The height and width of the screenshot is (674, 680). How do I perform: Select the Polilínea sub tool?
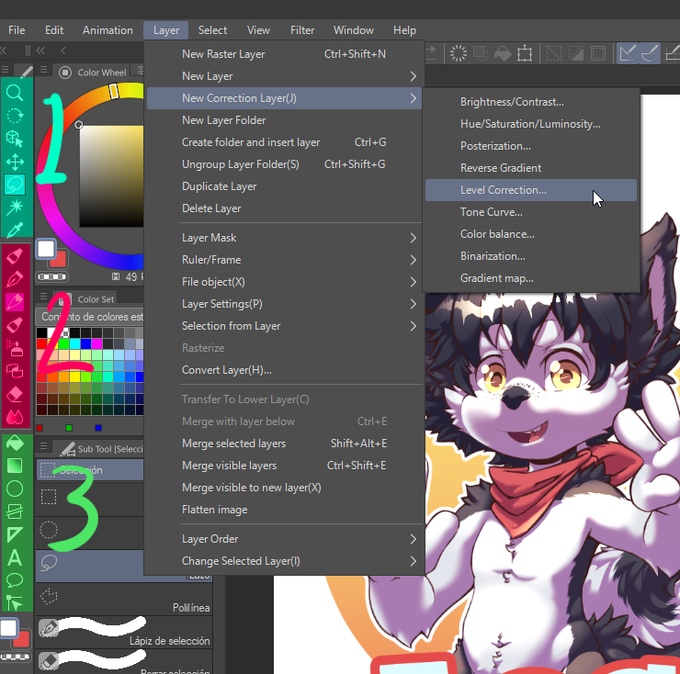[124, 599]
